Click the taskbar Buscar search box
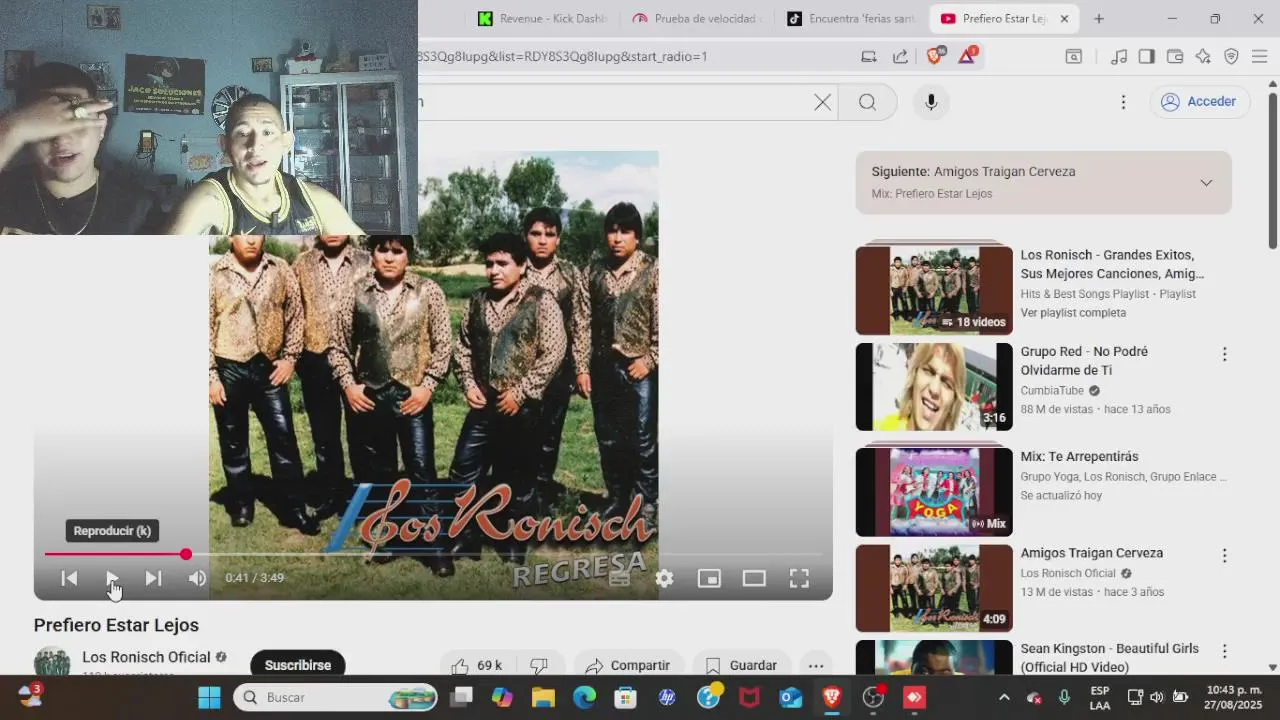This screenshot has height=720, width=1280. click(336, 697)
